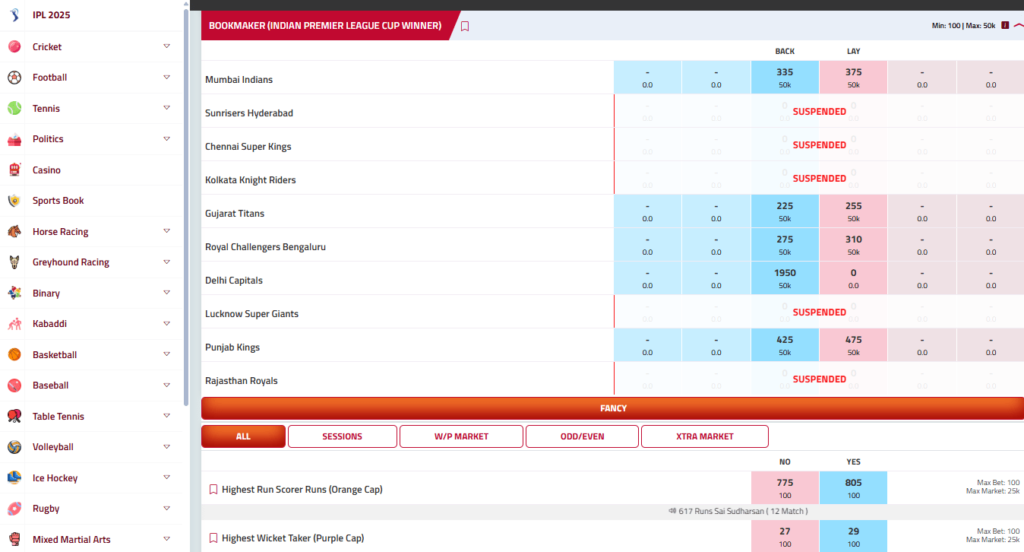Switch to the XTRA MARKET tab
Screen dimensions: 1024x552
point(705,436)
